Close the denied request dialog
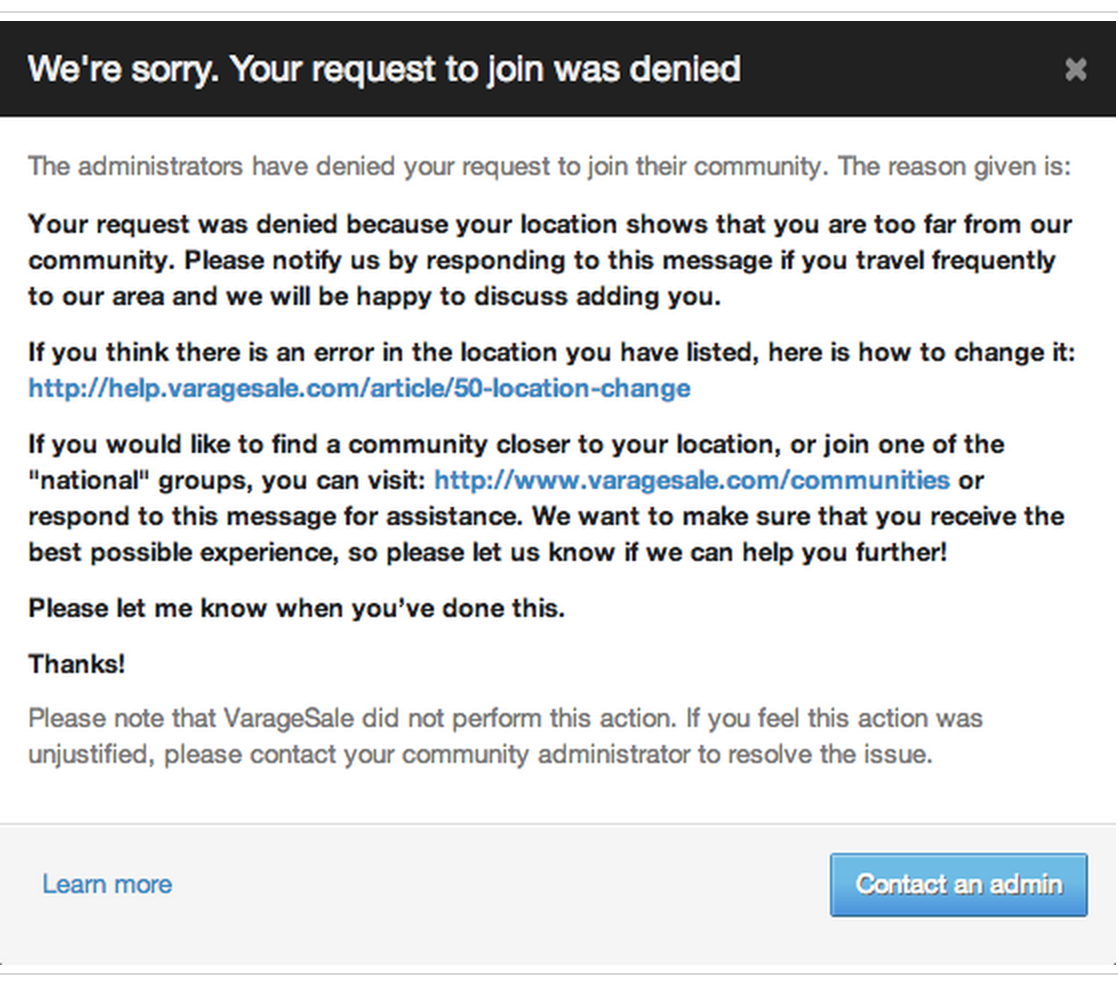This screenshot has width=1118, height=983. coord(1075,69)
